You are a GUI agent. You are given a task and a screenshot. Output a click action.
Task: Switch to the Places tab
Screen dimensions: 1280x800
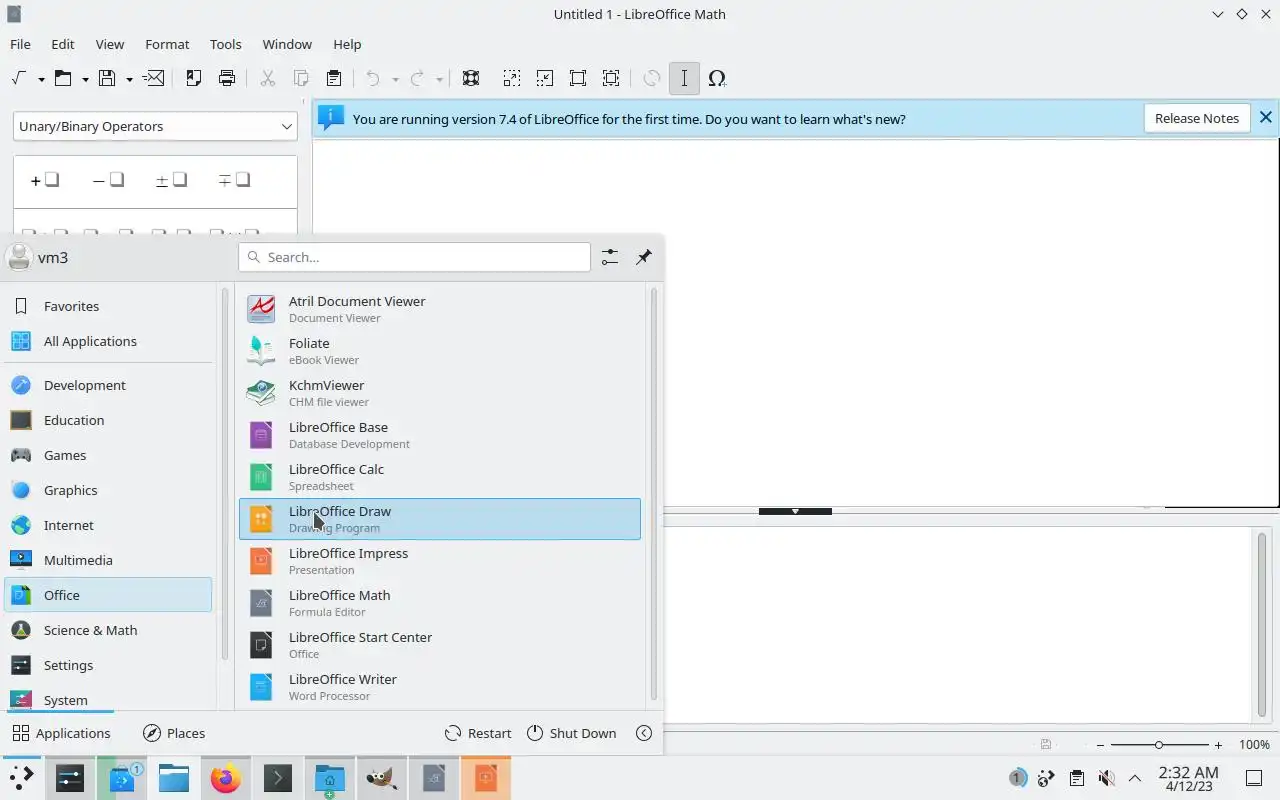pyautogui.click(x=174, y=733)
